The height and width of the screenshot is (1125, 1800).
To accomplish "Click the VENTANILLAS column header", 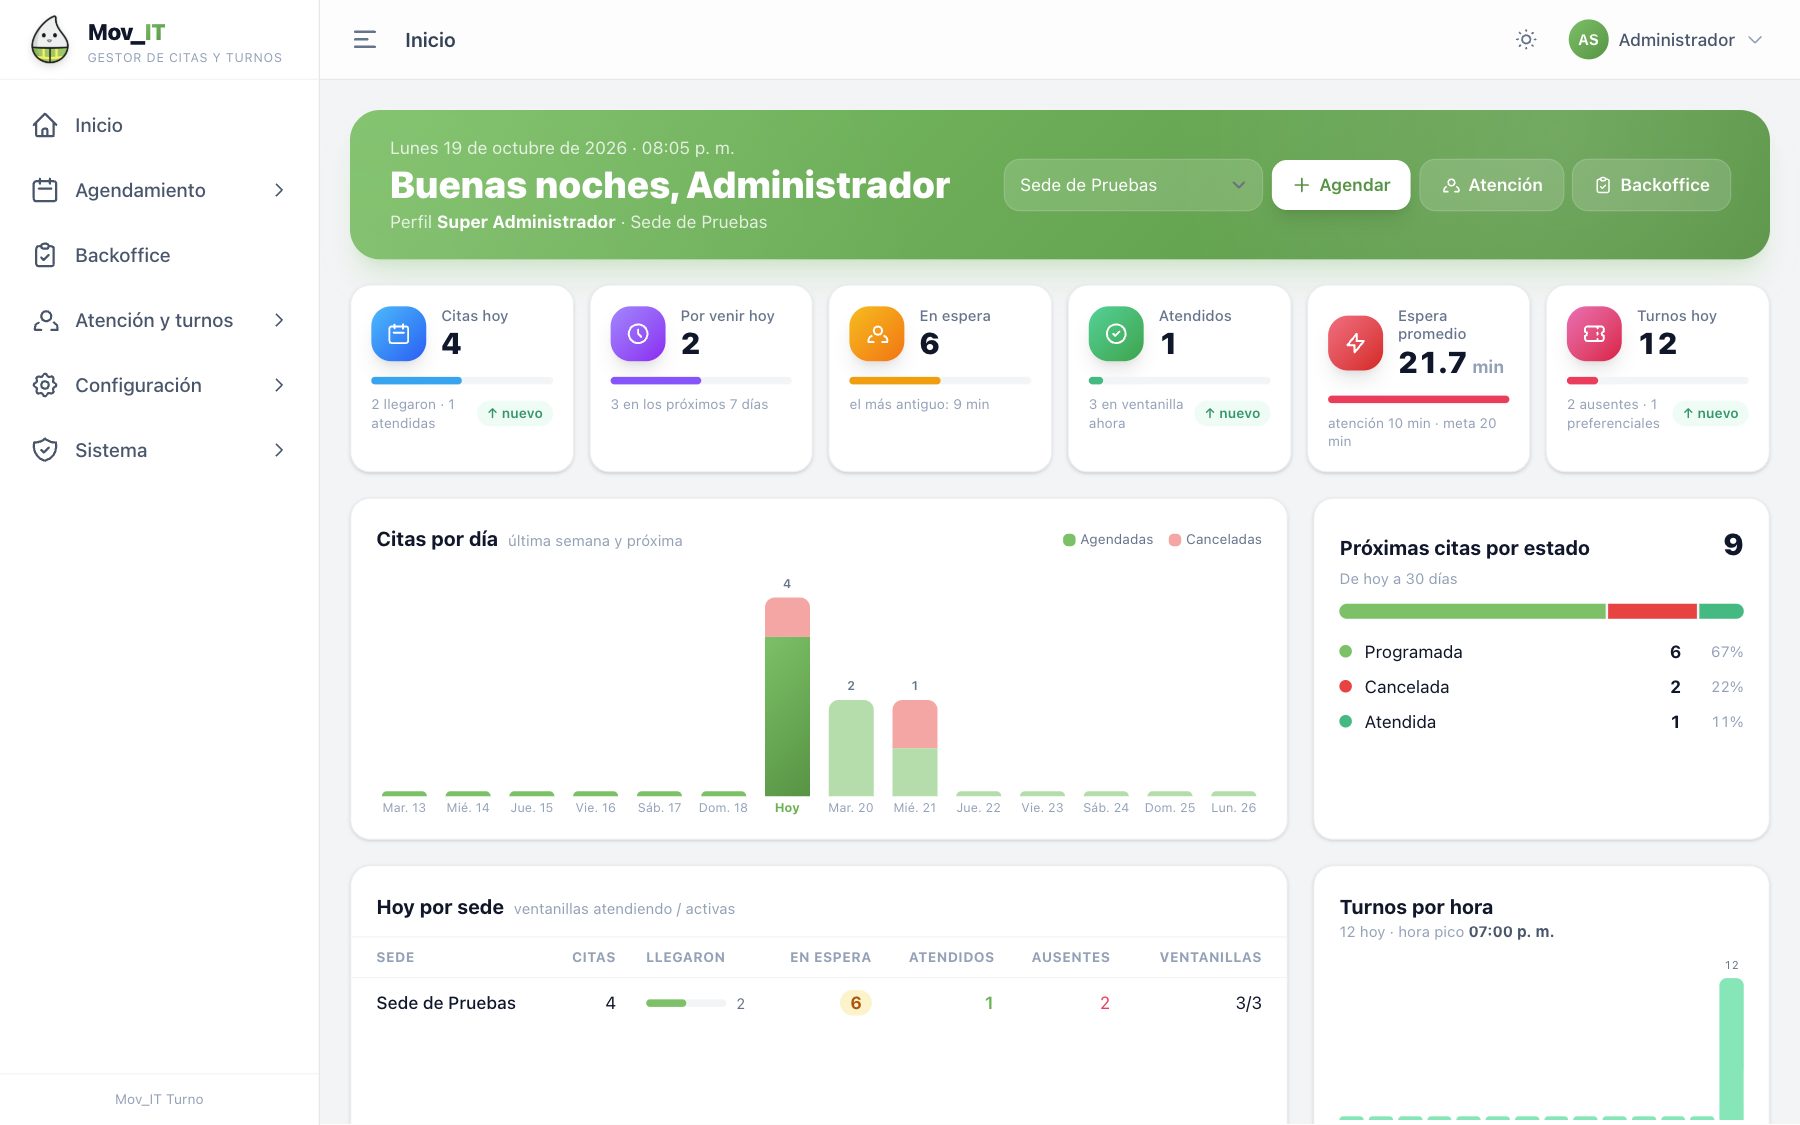I will point(1210,958).
